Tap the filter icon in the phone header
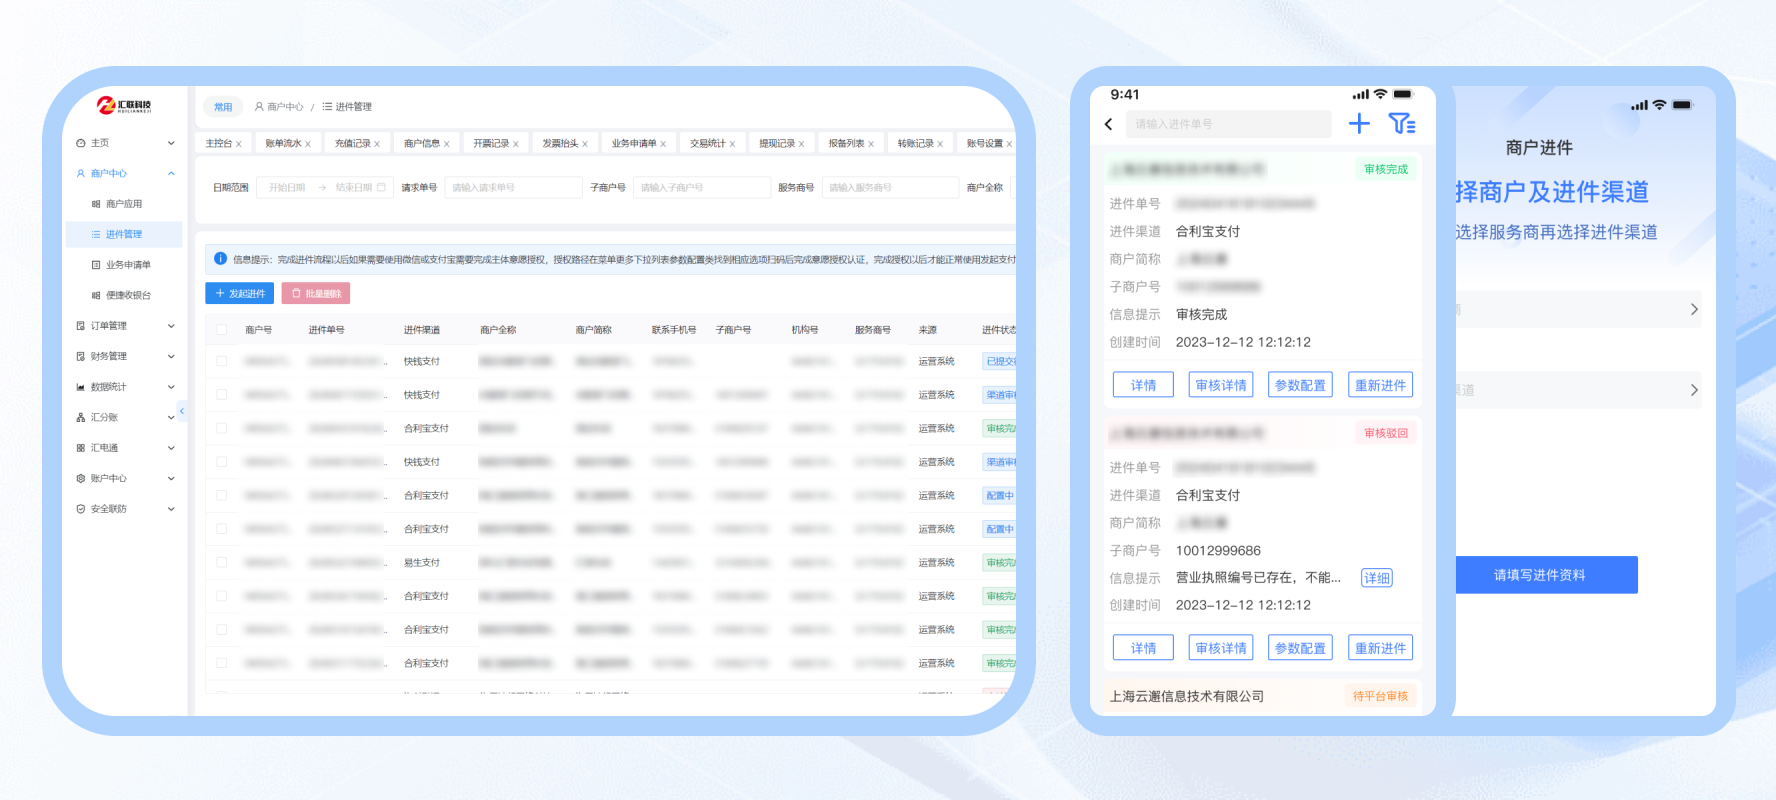Viewport: 1776px width, 800px height. (x=1402, y=123)
